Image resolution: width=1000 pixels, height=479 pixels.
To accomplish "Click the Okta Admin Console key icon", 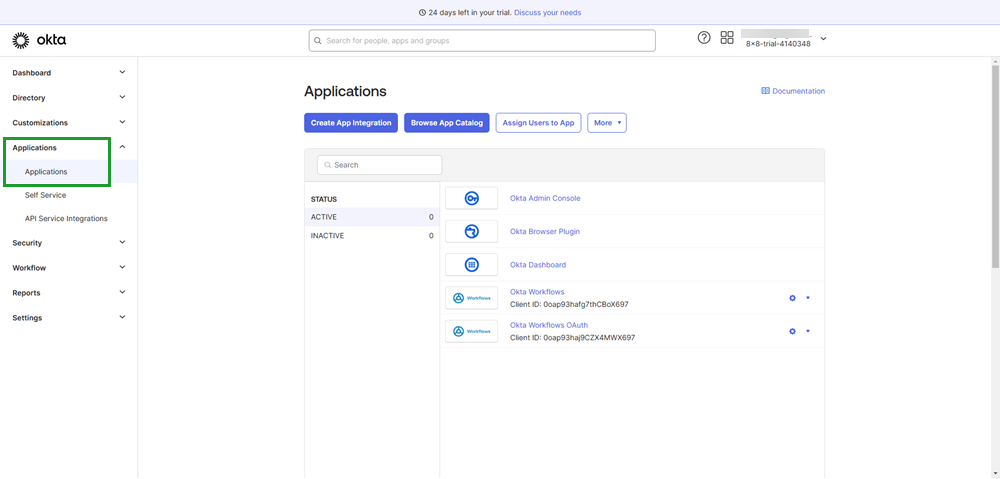I will (x=471, y=198).
